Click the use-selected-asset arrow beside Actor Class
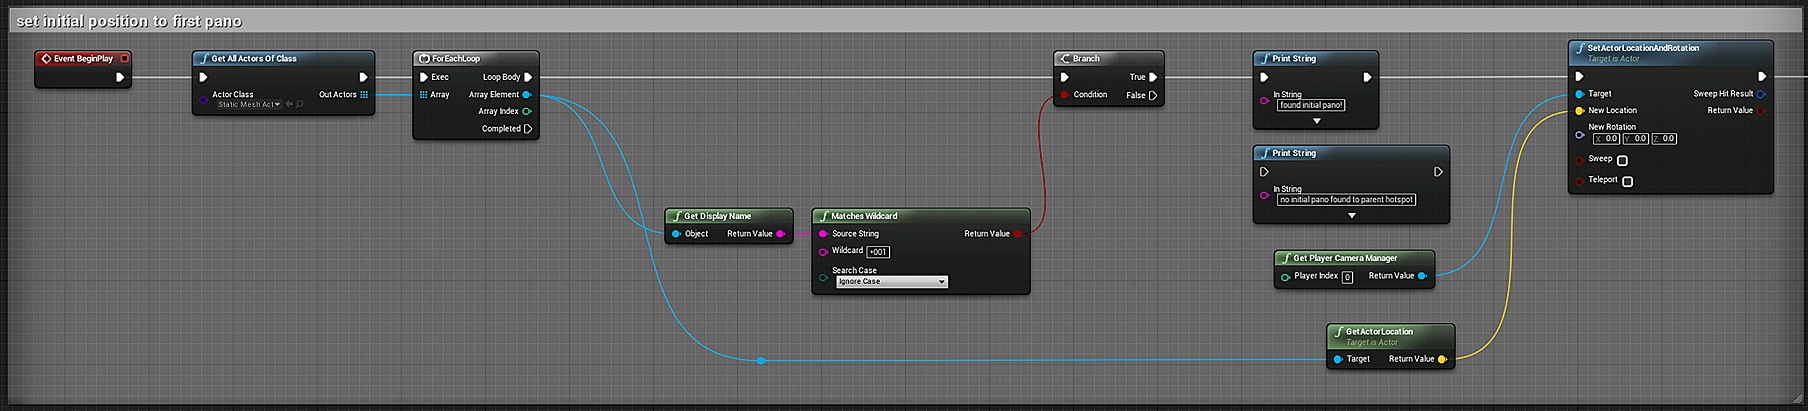 click(x=289, y=104)
